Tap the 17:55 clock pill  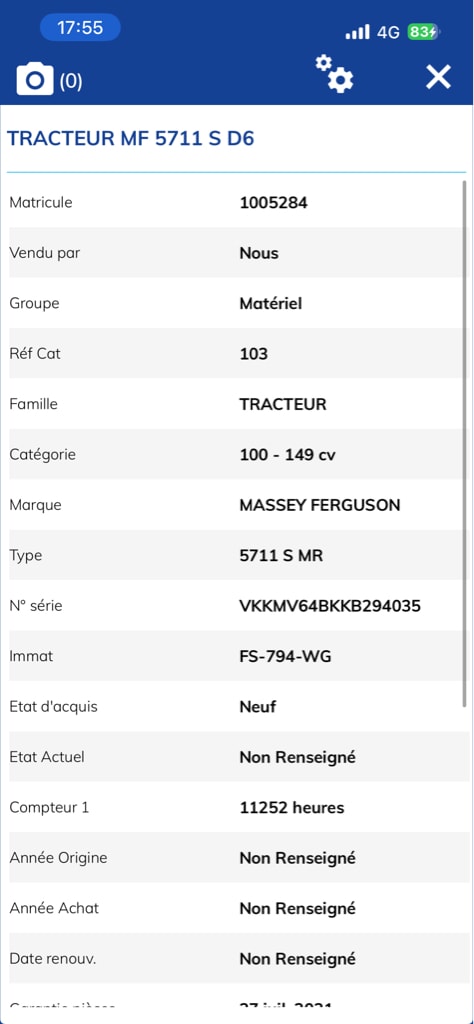pyautogui.click(x=80, y=27)
